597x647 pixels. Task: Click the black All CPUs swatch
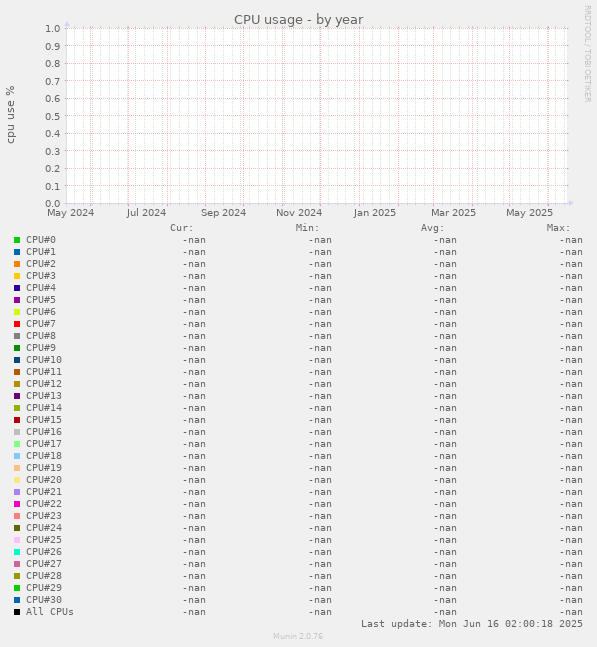click(17, 612)
